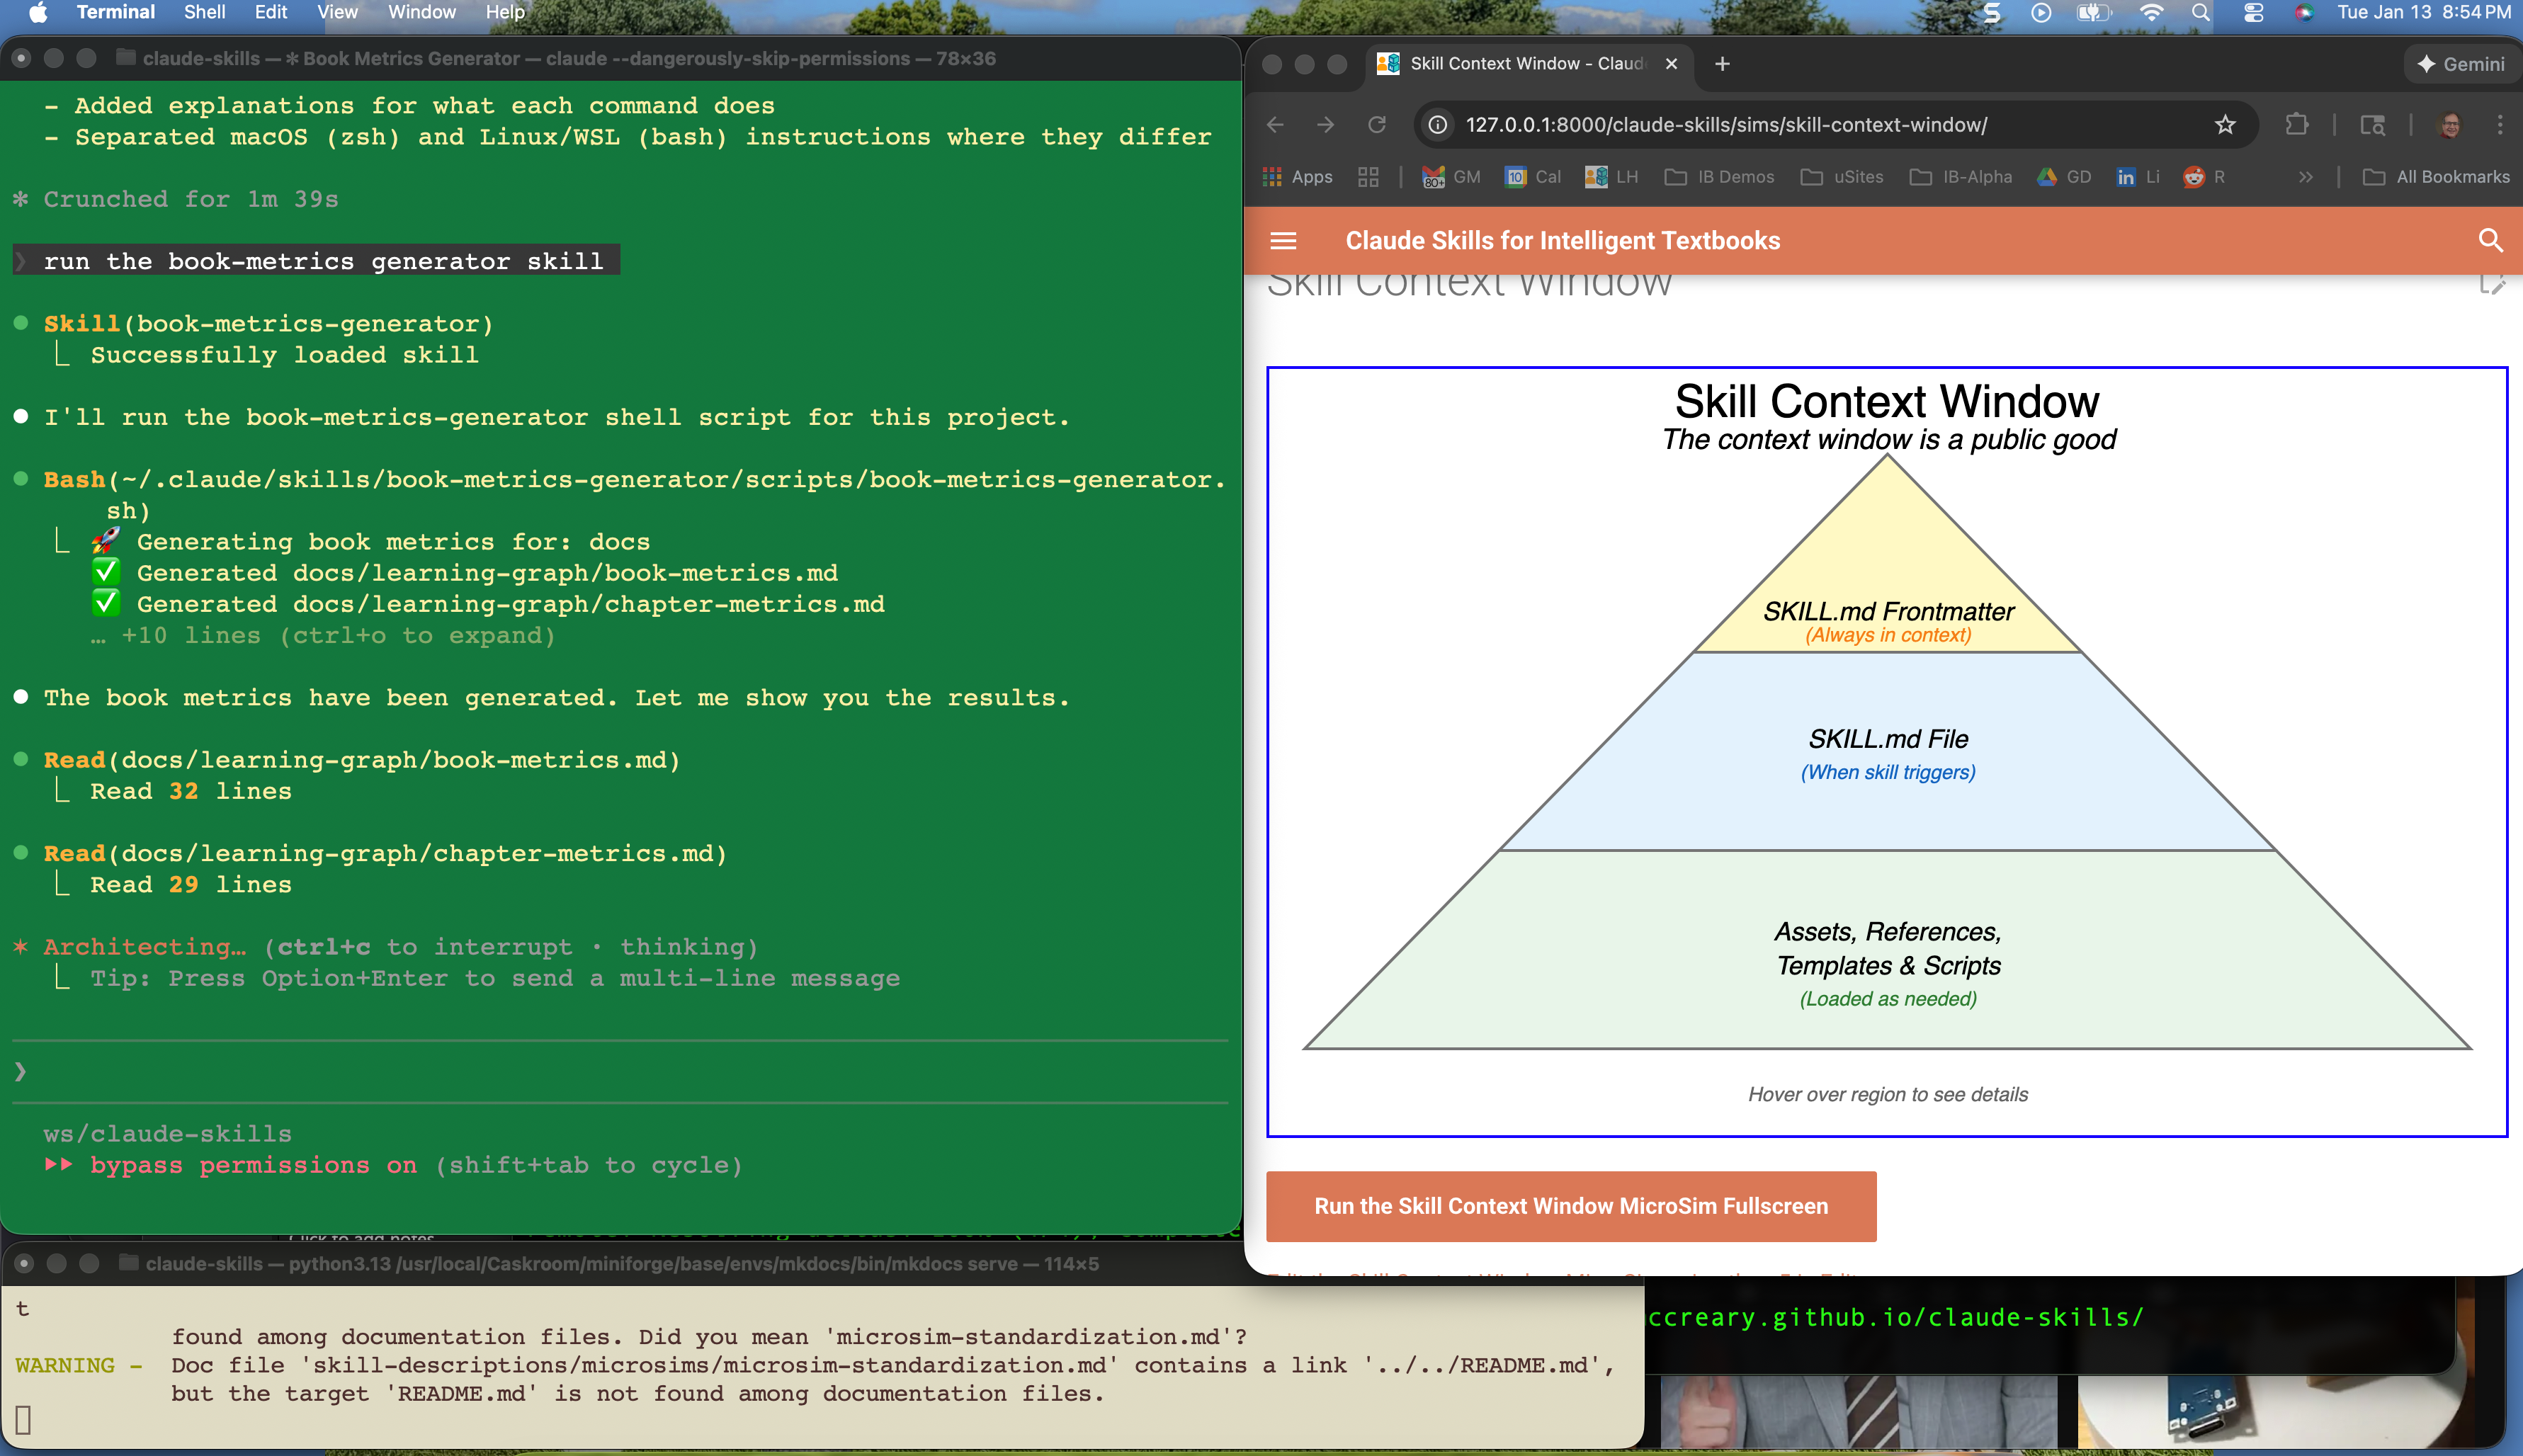Reload the Skill Context Window page
The width and height of the screenshot is (2523, 1456).
point(1377,125)
